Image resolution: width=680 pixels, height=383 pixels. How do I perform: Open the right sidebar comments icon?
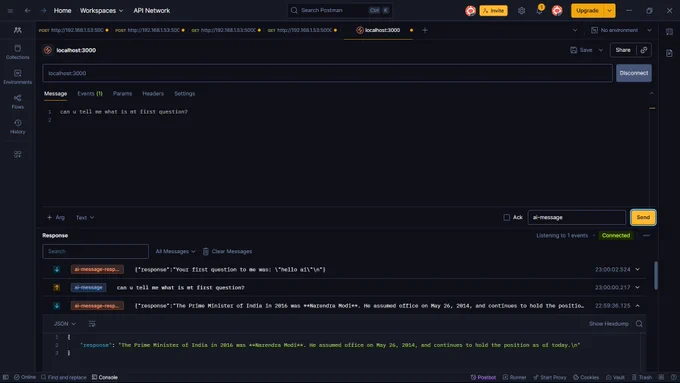pos(669,31)
